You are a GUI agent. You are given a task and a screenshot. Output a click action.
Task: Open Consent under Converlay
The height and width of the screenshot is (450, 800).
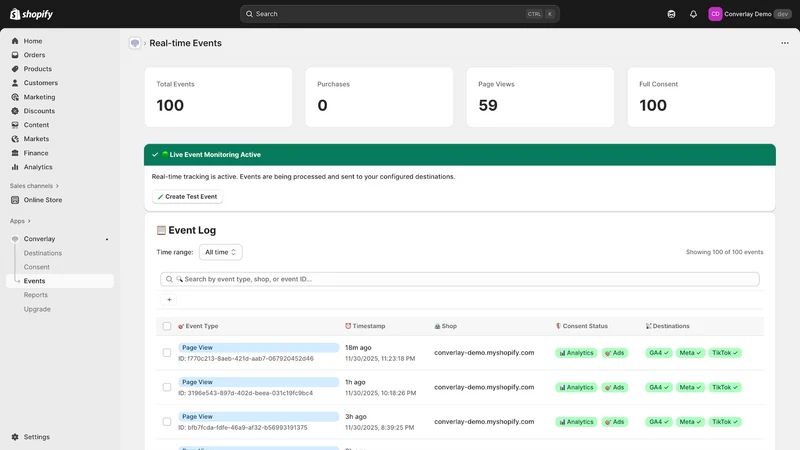click(x=36, y=267)
